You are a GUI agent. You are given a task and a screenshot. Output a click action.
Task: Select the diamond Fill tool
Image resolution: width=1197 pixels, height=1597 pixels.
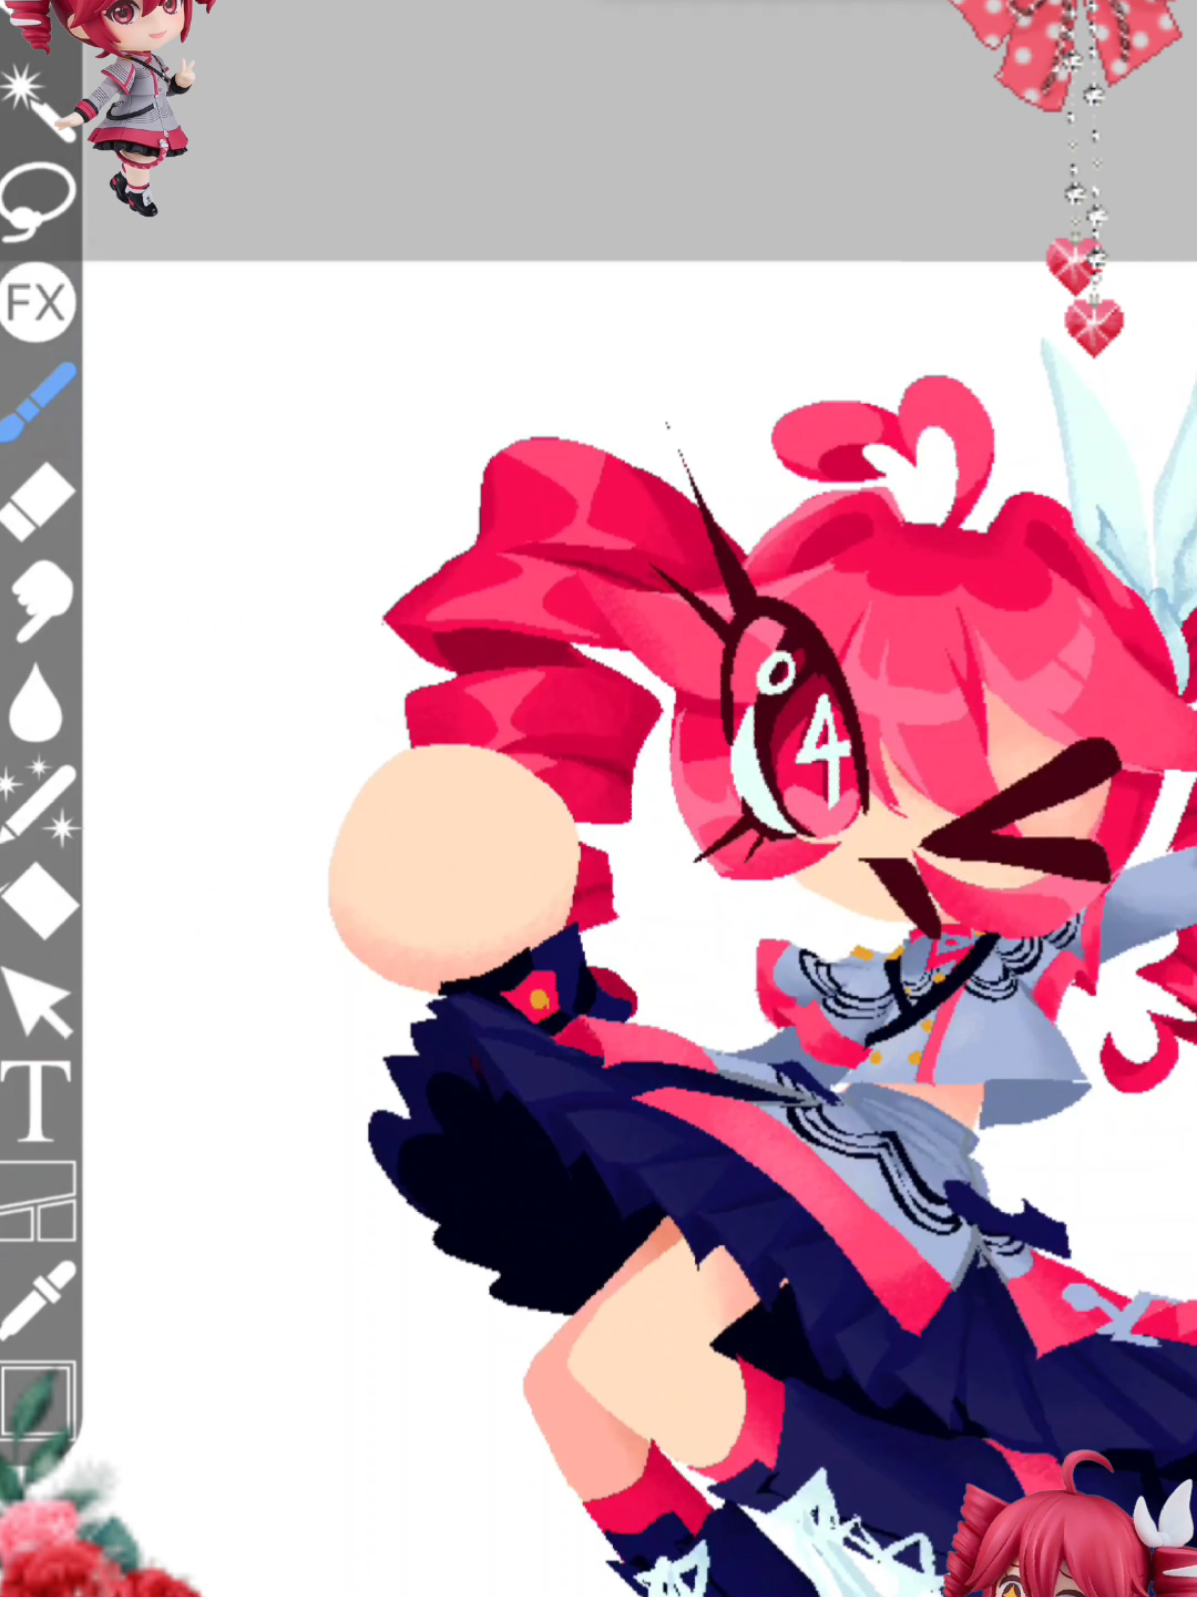(x=38, y=902)
